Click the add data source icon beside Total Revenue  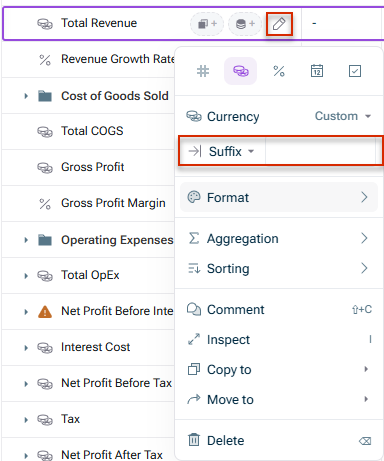coord(245,24)
